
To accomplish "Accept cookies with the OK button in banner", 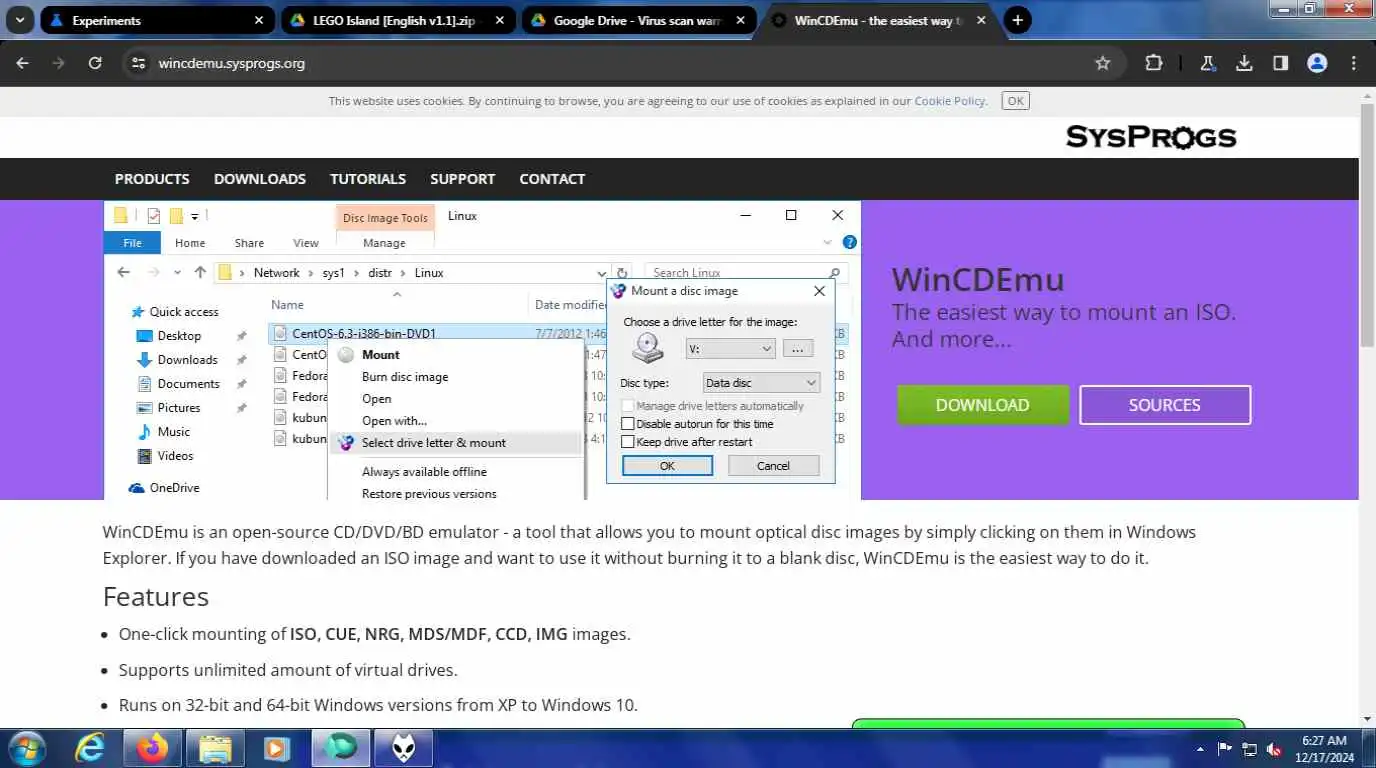I will point(1015,101).
